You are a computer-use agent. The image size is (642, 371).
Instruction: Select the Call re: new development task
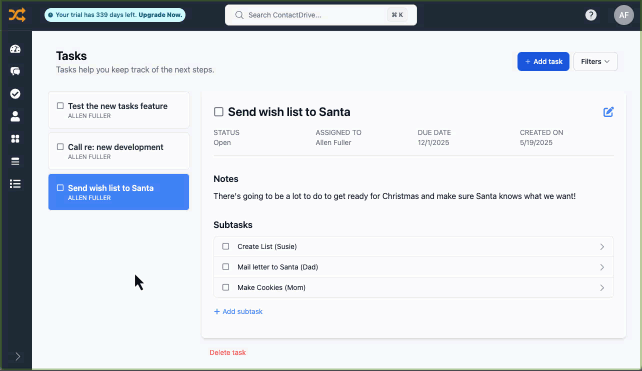pyautogui.click(x=119, y=151)
